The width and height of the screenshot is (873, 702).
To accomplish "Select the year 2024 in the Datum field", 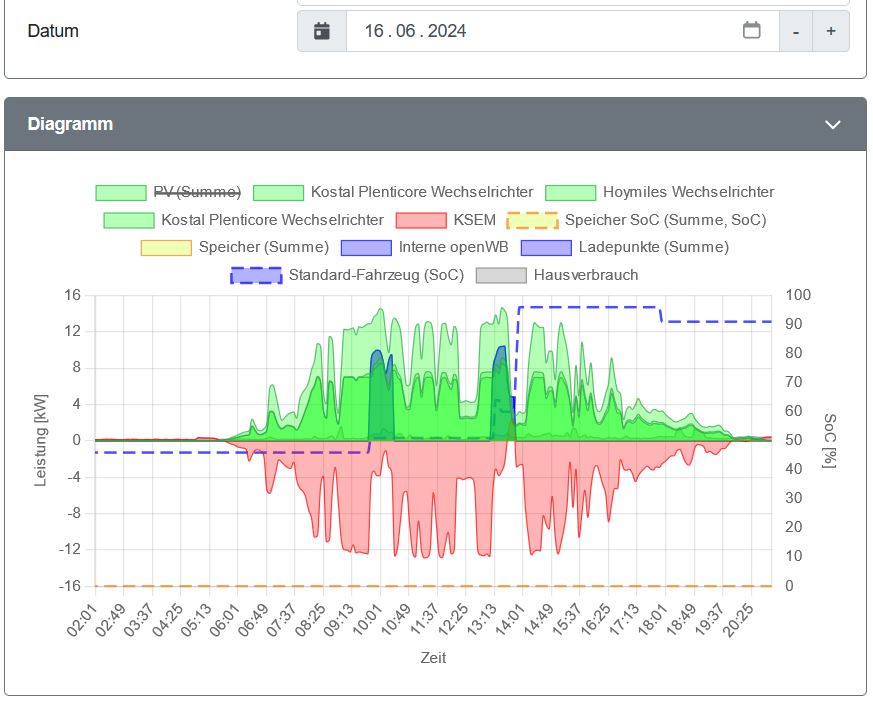I will (x=447, y=31).
